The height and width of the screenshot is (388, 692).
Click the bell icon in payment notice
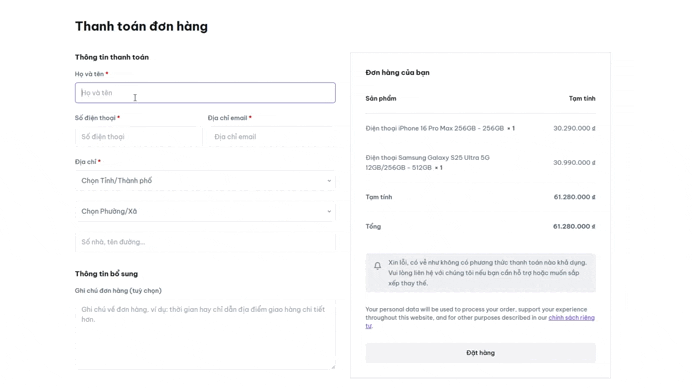pos(377,266)
